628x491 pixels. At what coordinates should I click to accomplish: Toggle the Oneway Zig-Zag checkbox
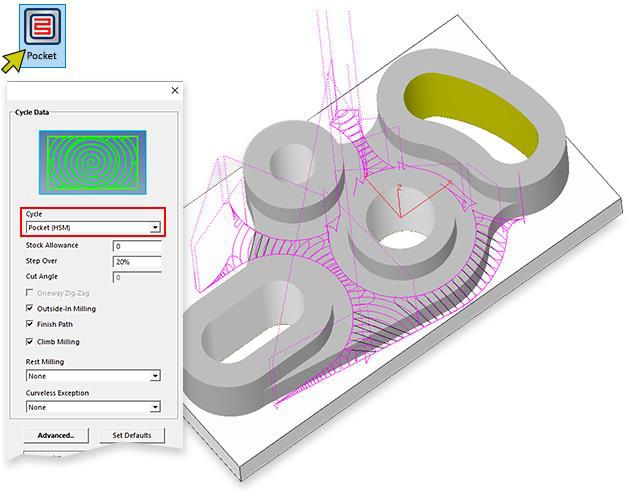pyautogui.click(x=29, y=294)
